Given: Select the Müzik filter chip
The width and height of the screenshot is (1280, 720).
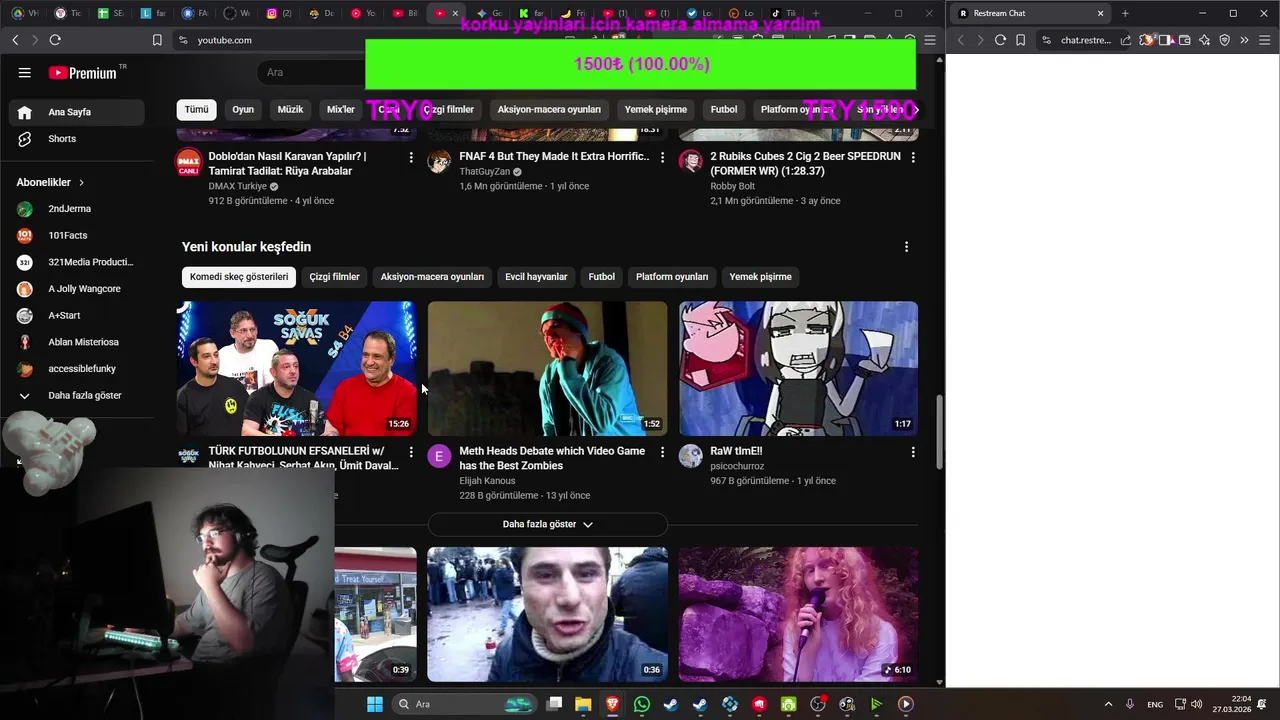Looking at the screenshot, I should 290,109.
